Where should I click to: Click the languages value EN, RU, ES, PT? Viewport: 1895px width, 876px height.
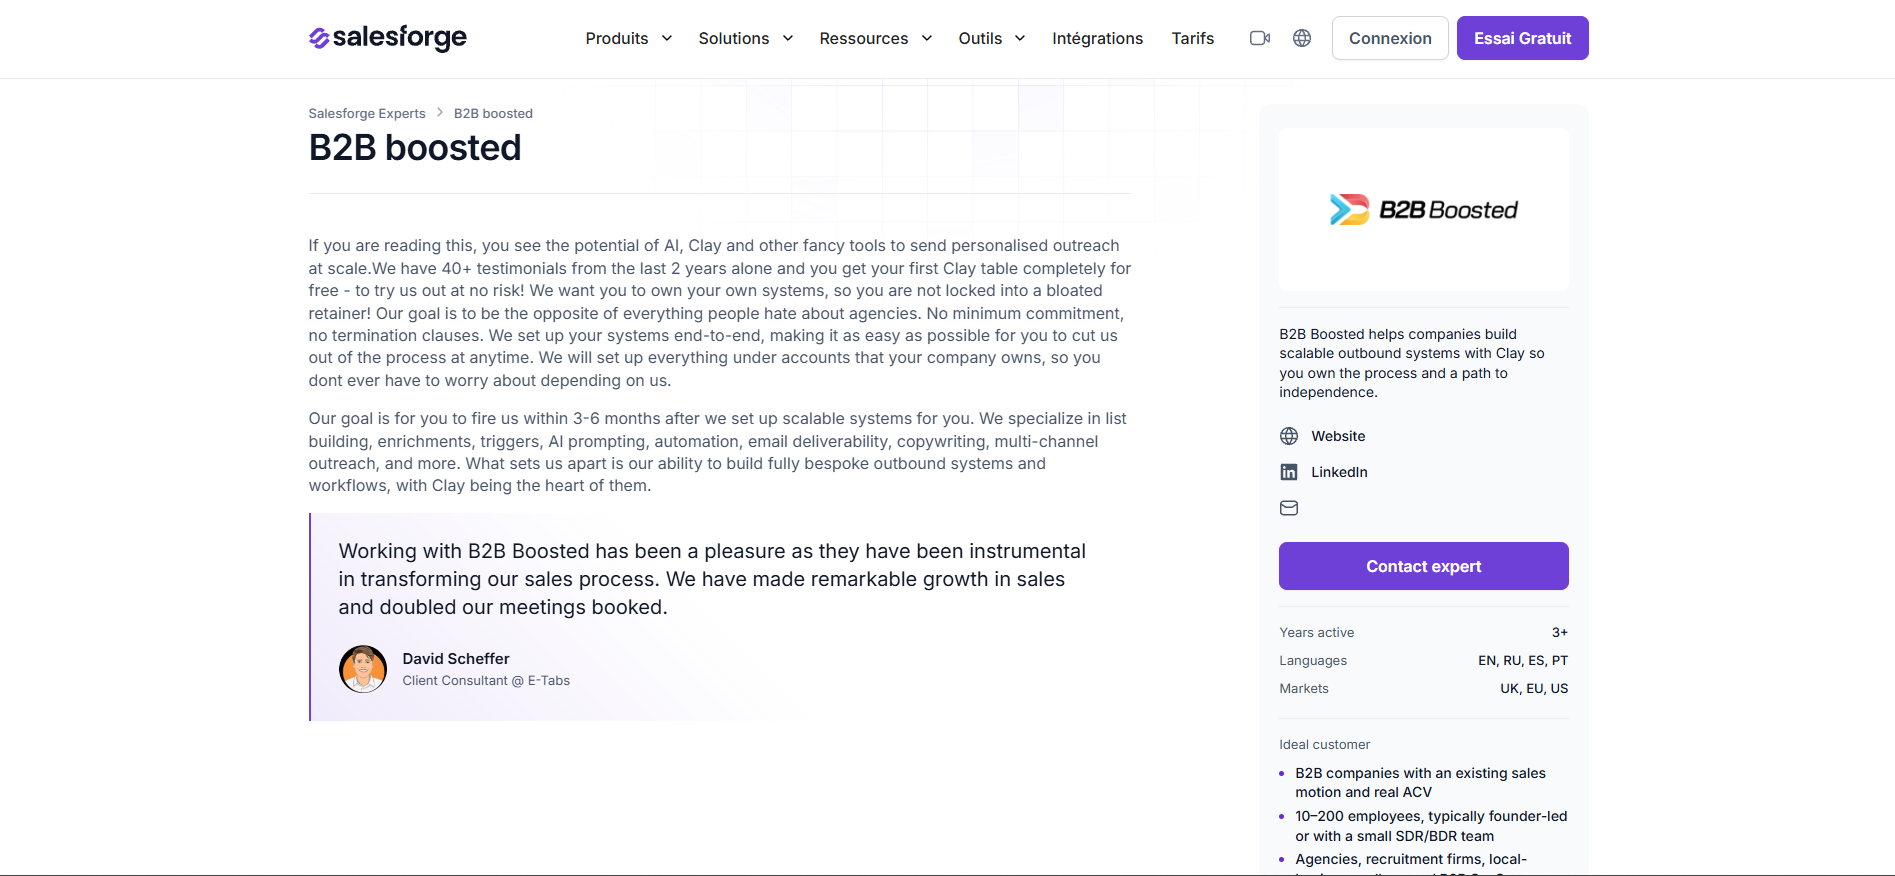click(x=1523, y=660)
